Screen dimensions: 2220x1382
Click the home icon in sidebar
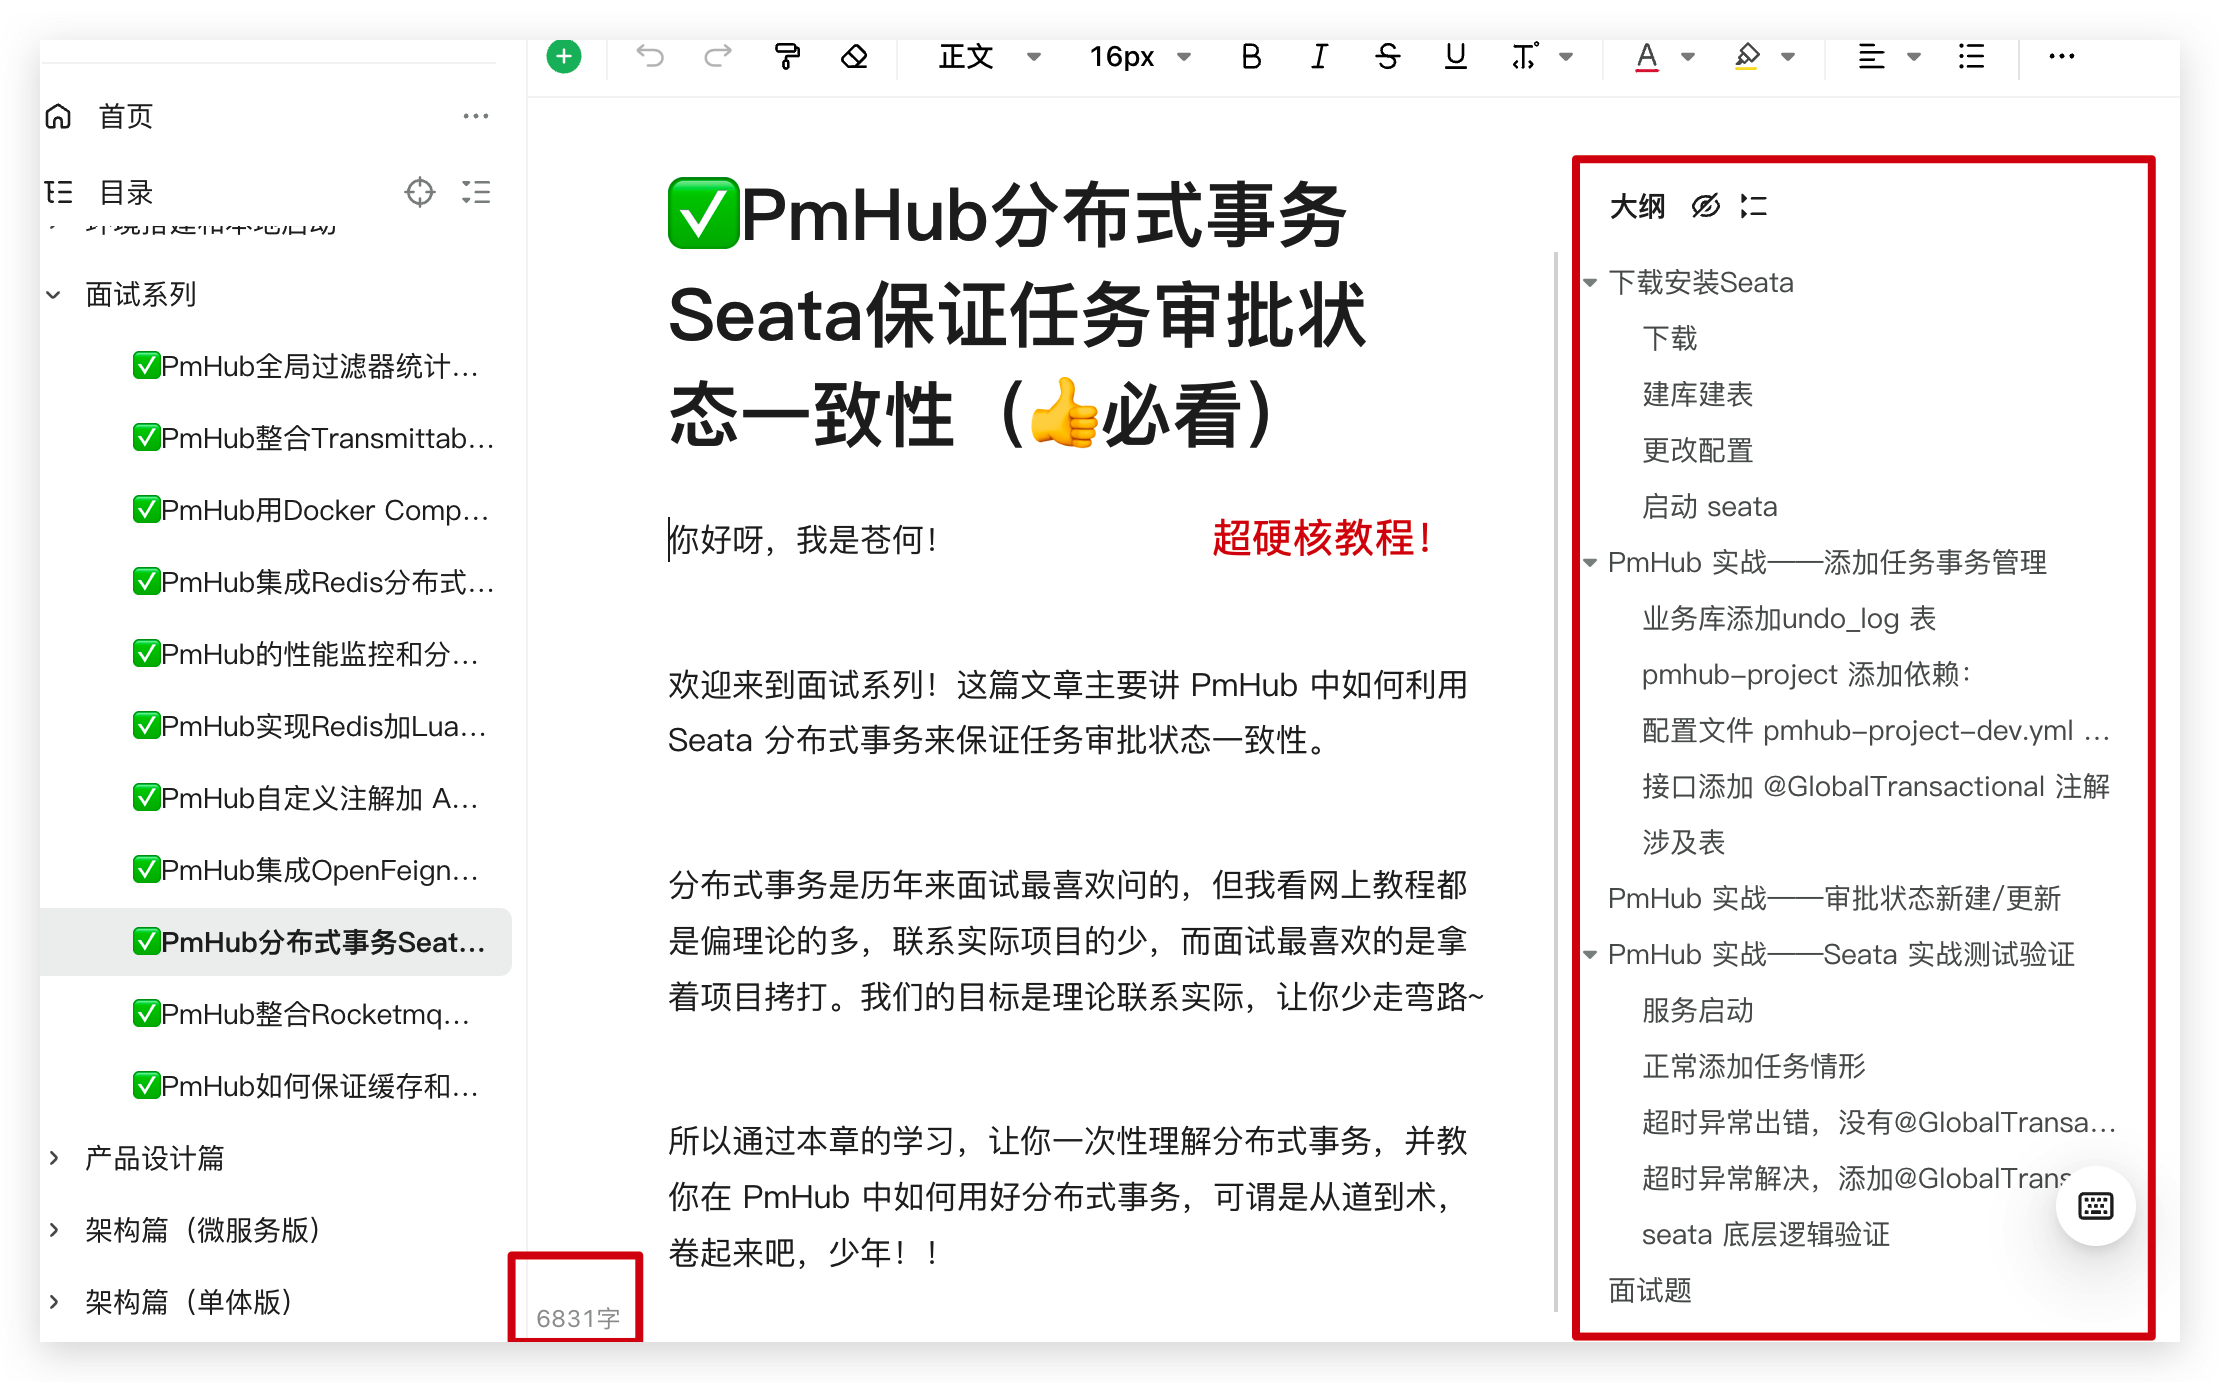coord(59,116)
